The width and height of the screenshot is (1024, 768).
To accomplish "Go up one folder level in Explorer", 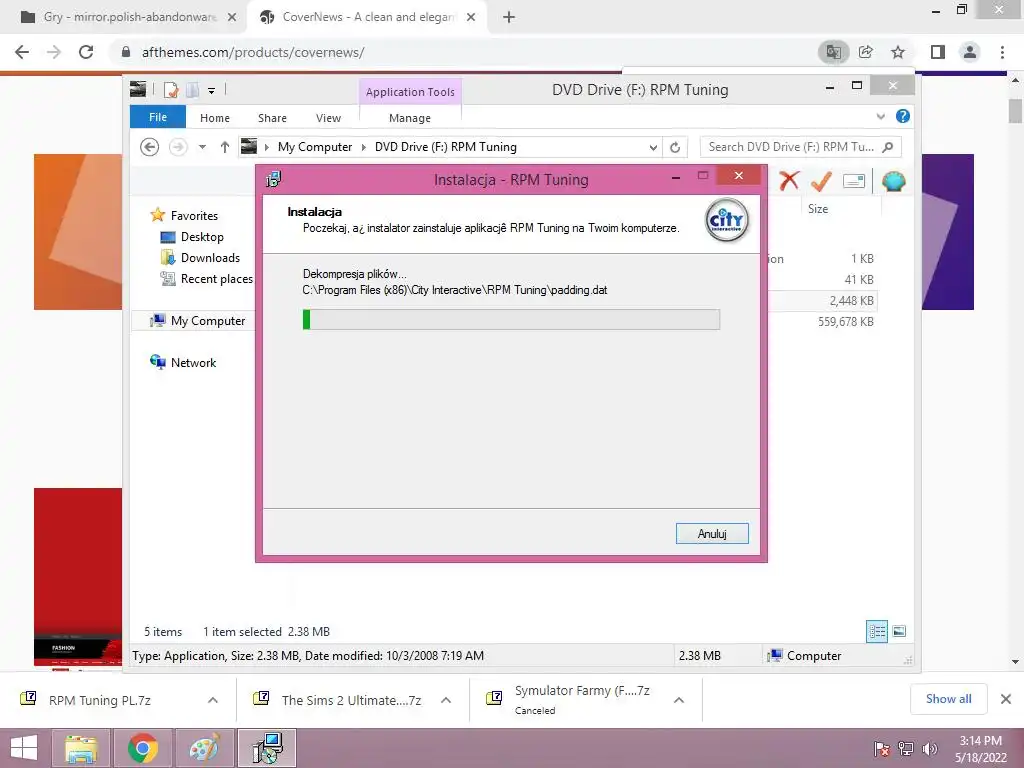I will (x=225, y=147).
